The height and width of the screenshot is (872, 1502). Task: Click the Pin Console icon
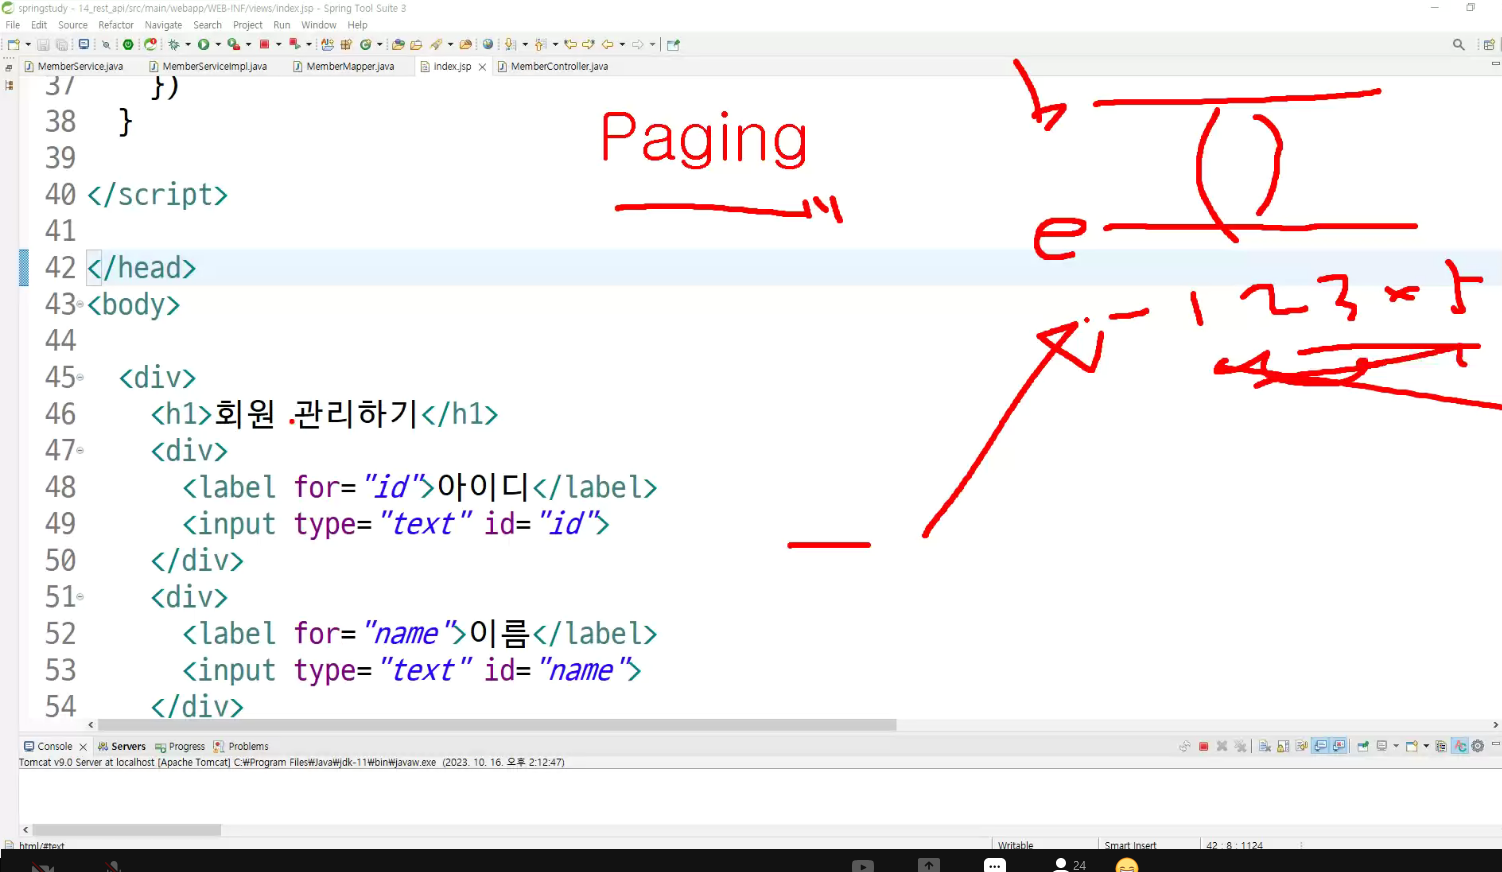[1363, 746]
